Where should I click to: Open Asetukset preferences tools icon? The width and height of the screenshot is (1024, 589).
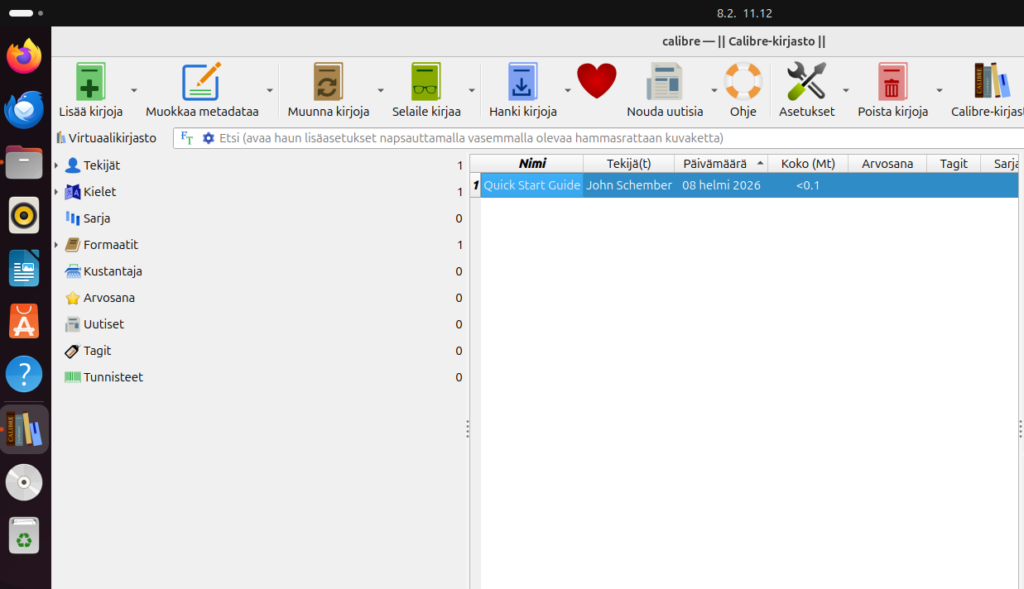pos(806,82)
